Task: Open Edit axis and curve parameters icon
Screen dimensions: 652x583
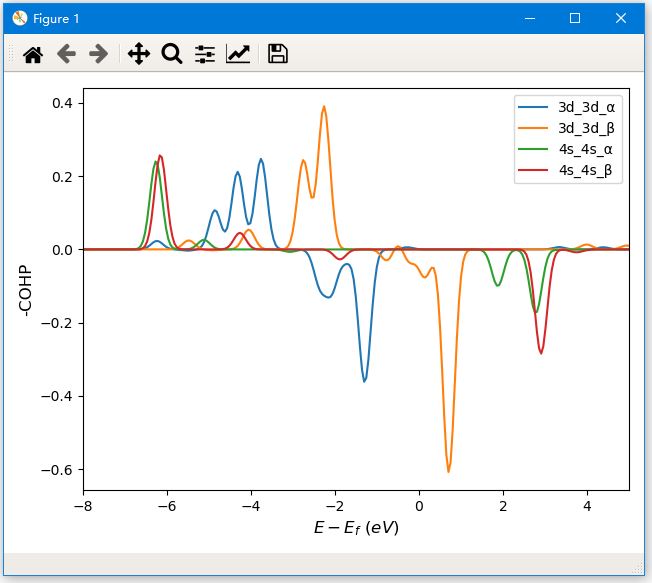Action: pos(238,54)
